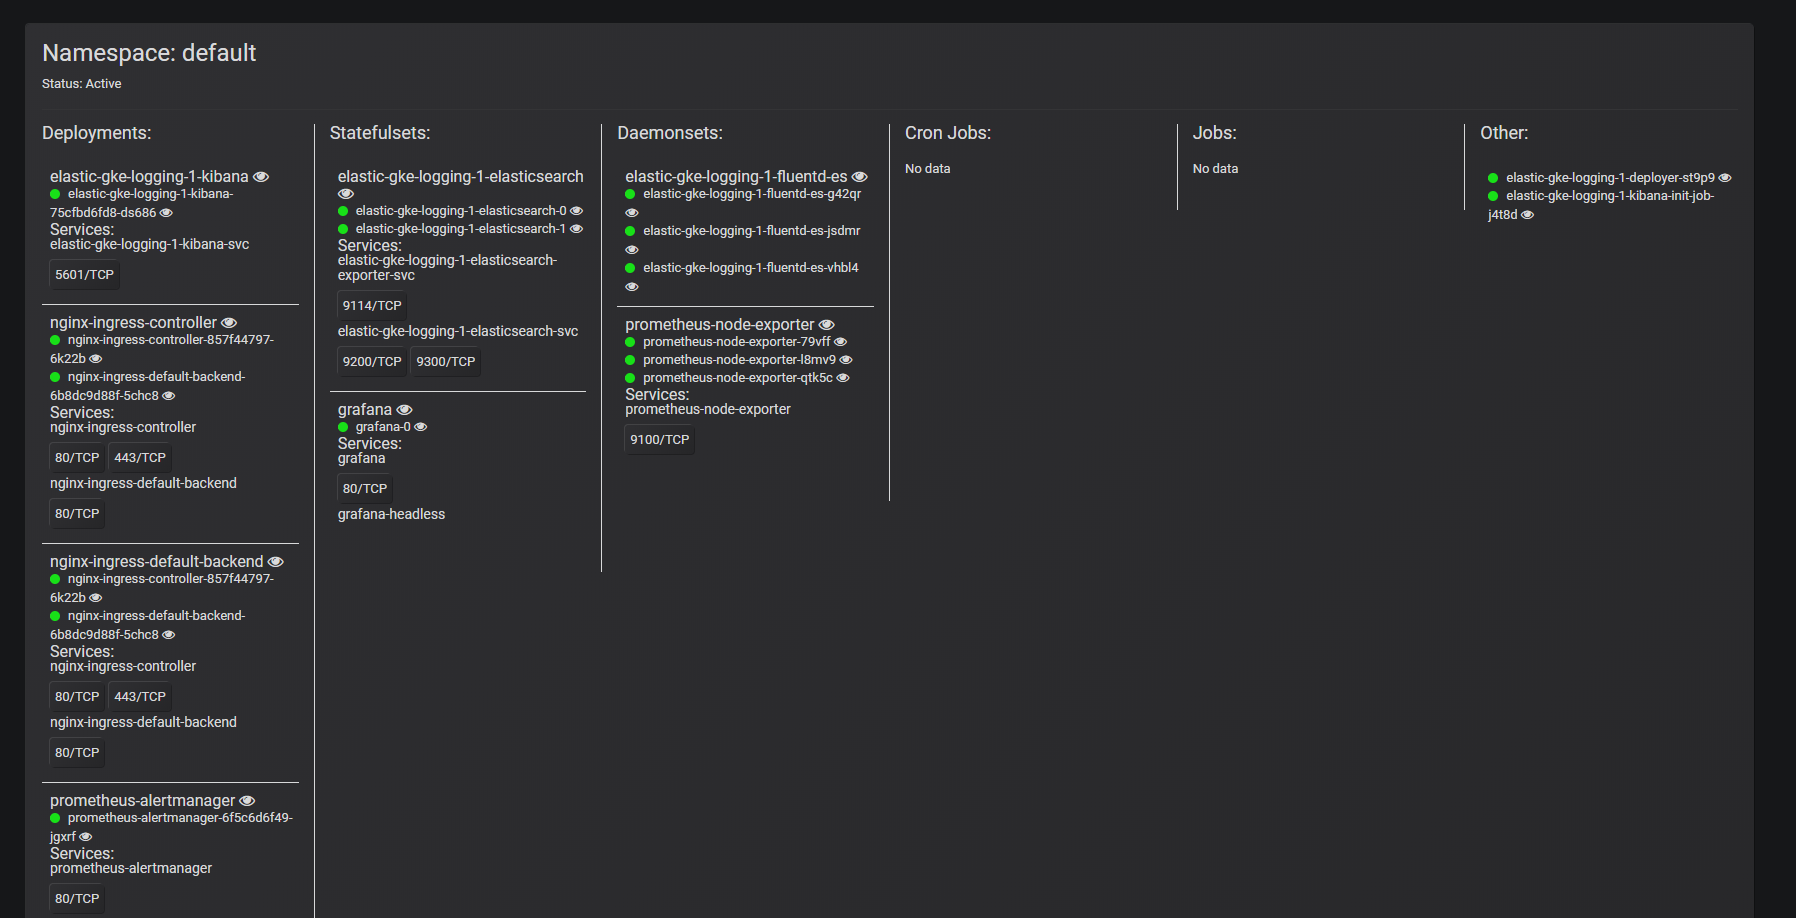The image size is (1796, 918).
Task: Open eye icon next to elastic-gke-logging-1-fluentd-es daemonset
Action: point(859,177)
